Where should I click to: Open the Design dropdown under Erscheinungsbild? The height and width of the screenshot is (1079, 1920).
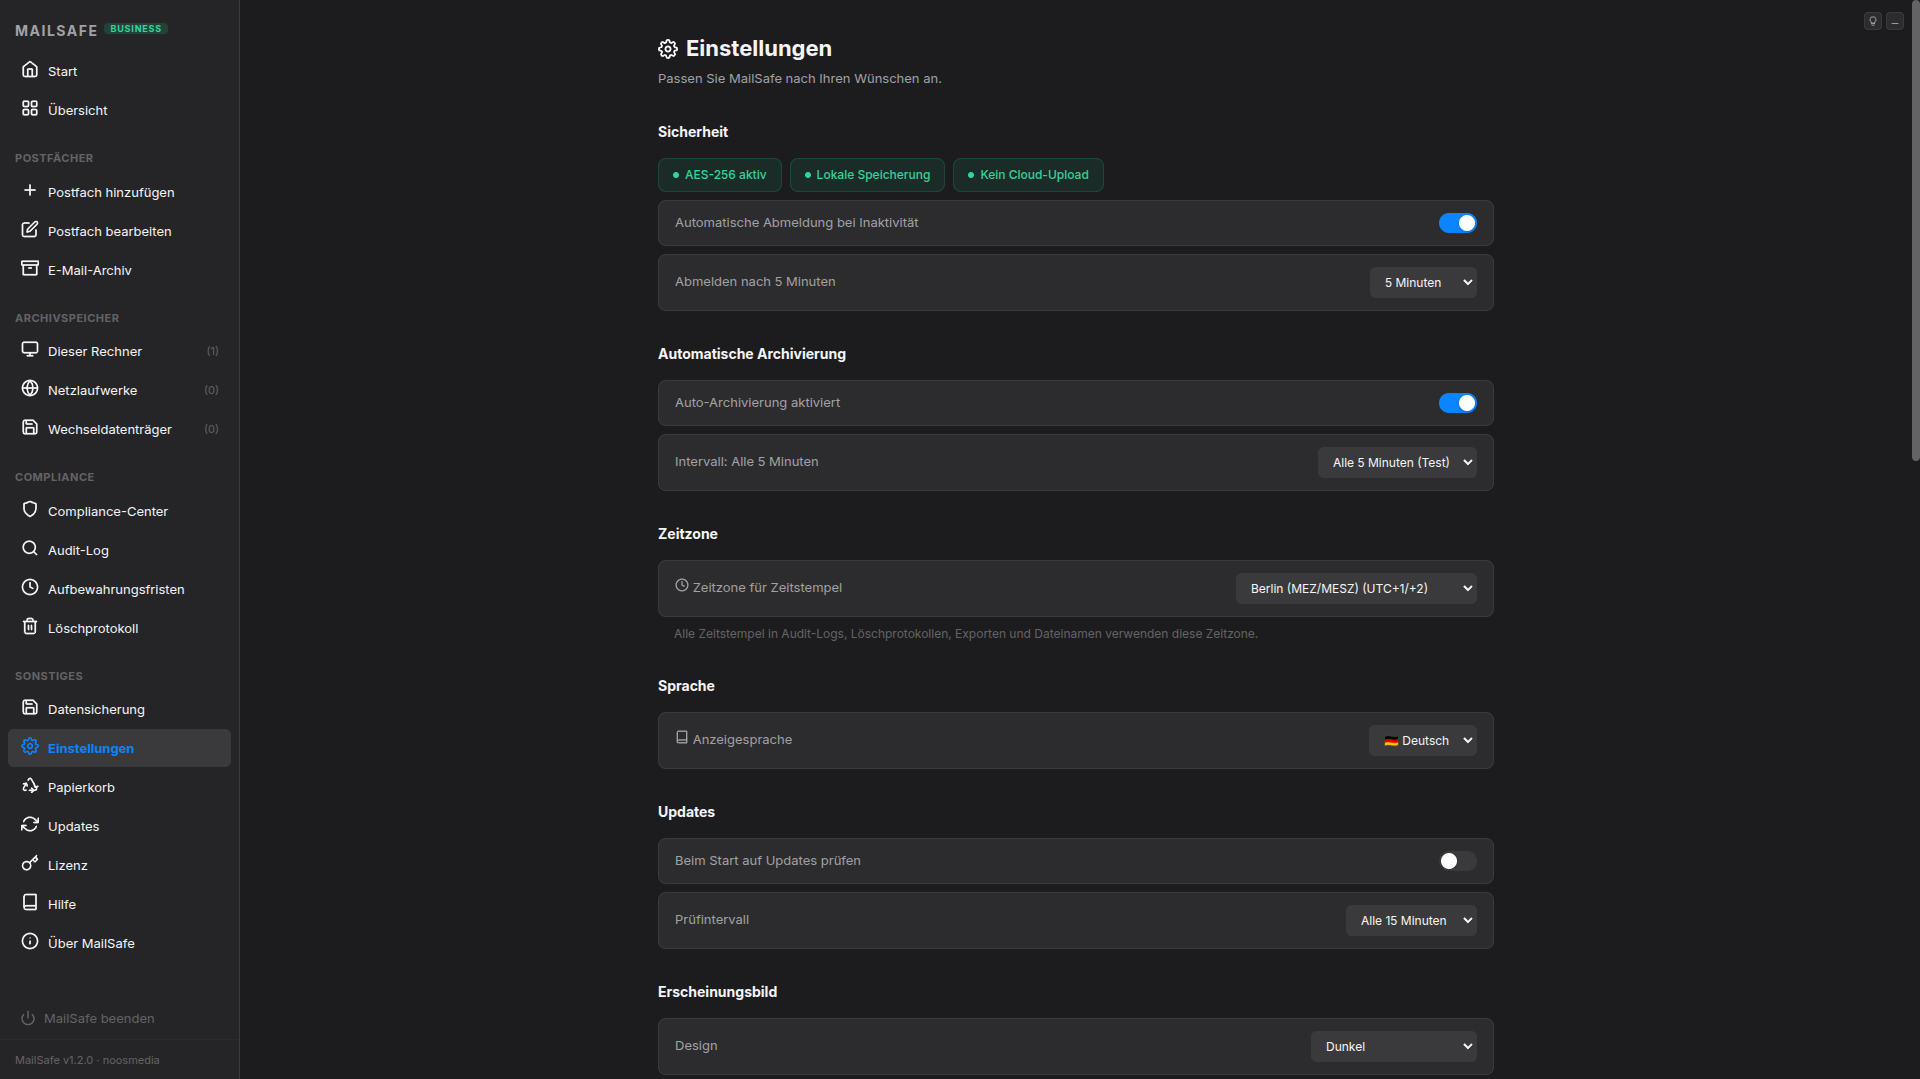pos(1393,1045)
